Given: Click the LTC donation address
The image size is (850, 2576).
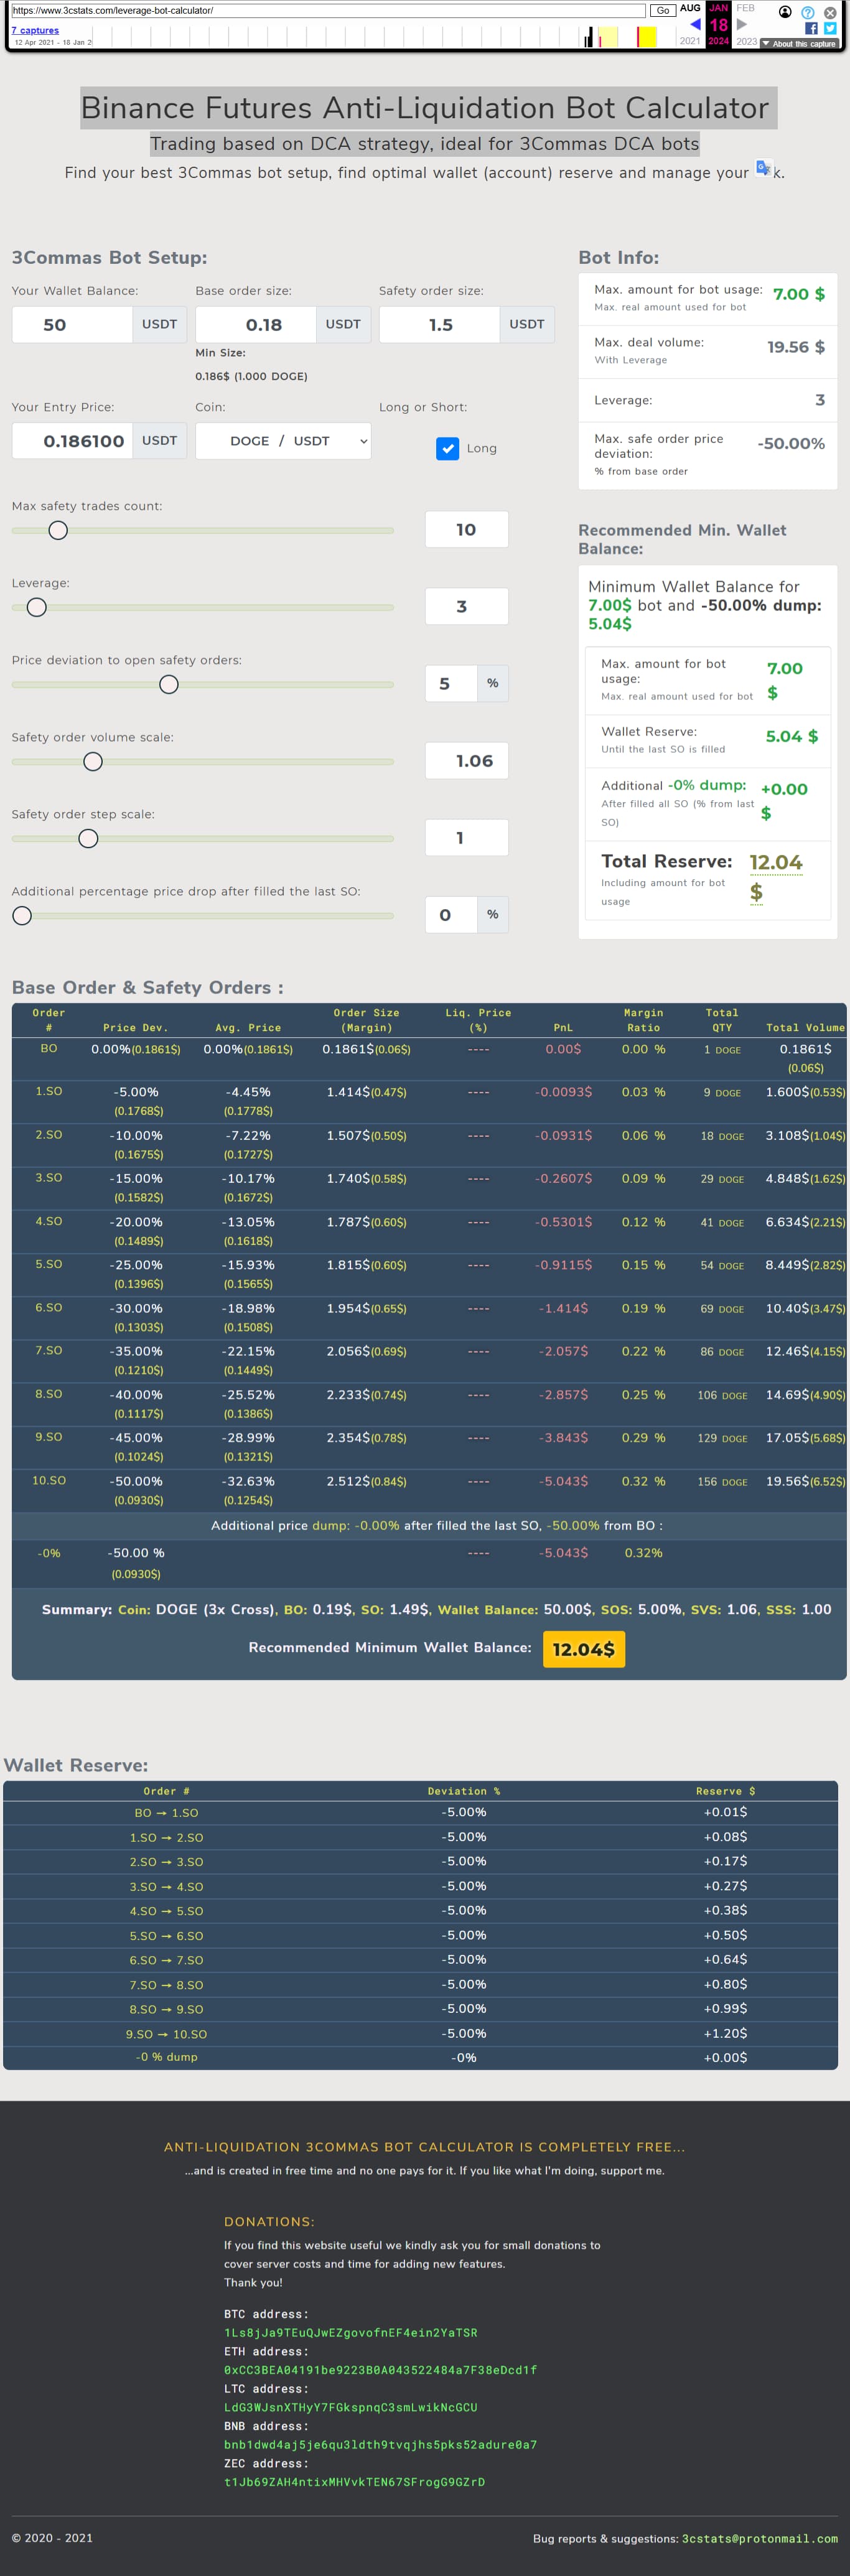Looking at the screenshot, I should 351,2407.
